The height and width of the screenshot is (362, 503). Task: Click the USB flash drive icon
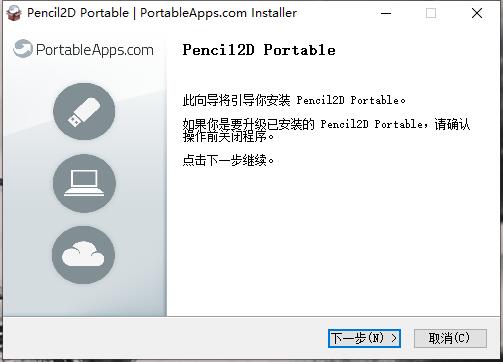pos(84,111)
